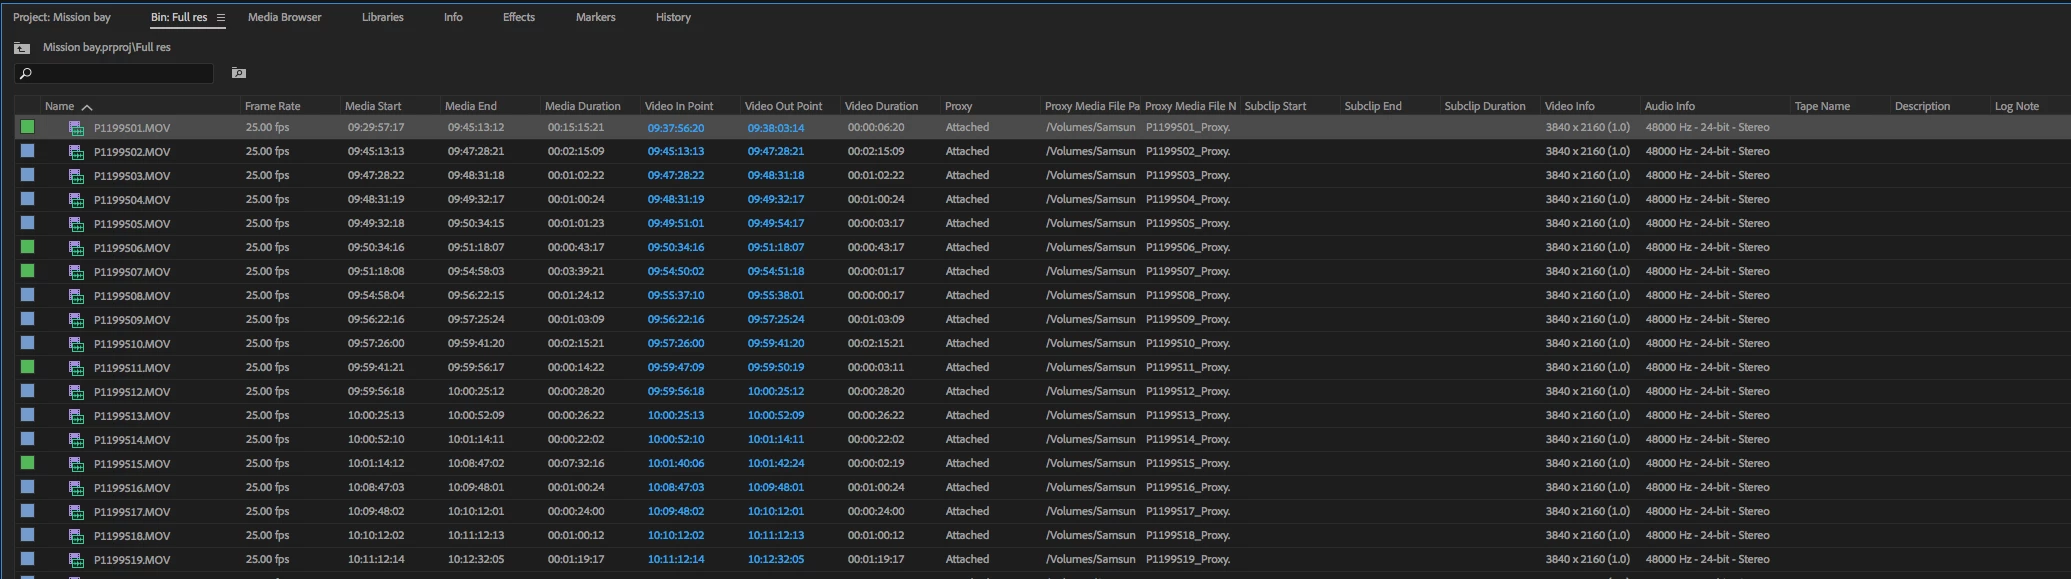
Task: Click green label swatch of P1199515.MOV
Action: [27, 463]
